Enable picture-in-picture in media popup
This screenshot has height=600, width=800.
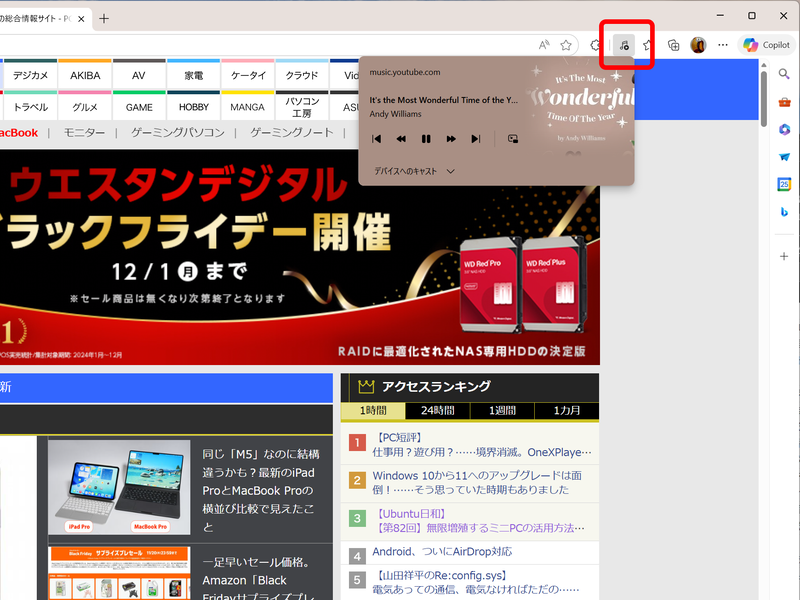[513, 139]
